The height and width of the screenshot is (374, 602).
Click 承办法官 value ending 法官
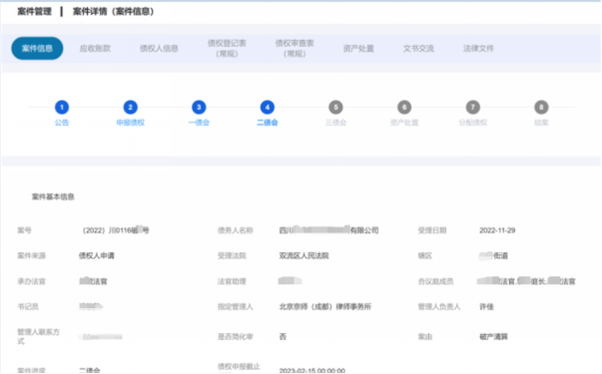point(93,281)
